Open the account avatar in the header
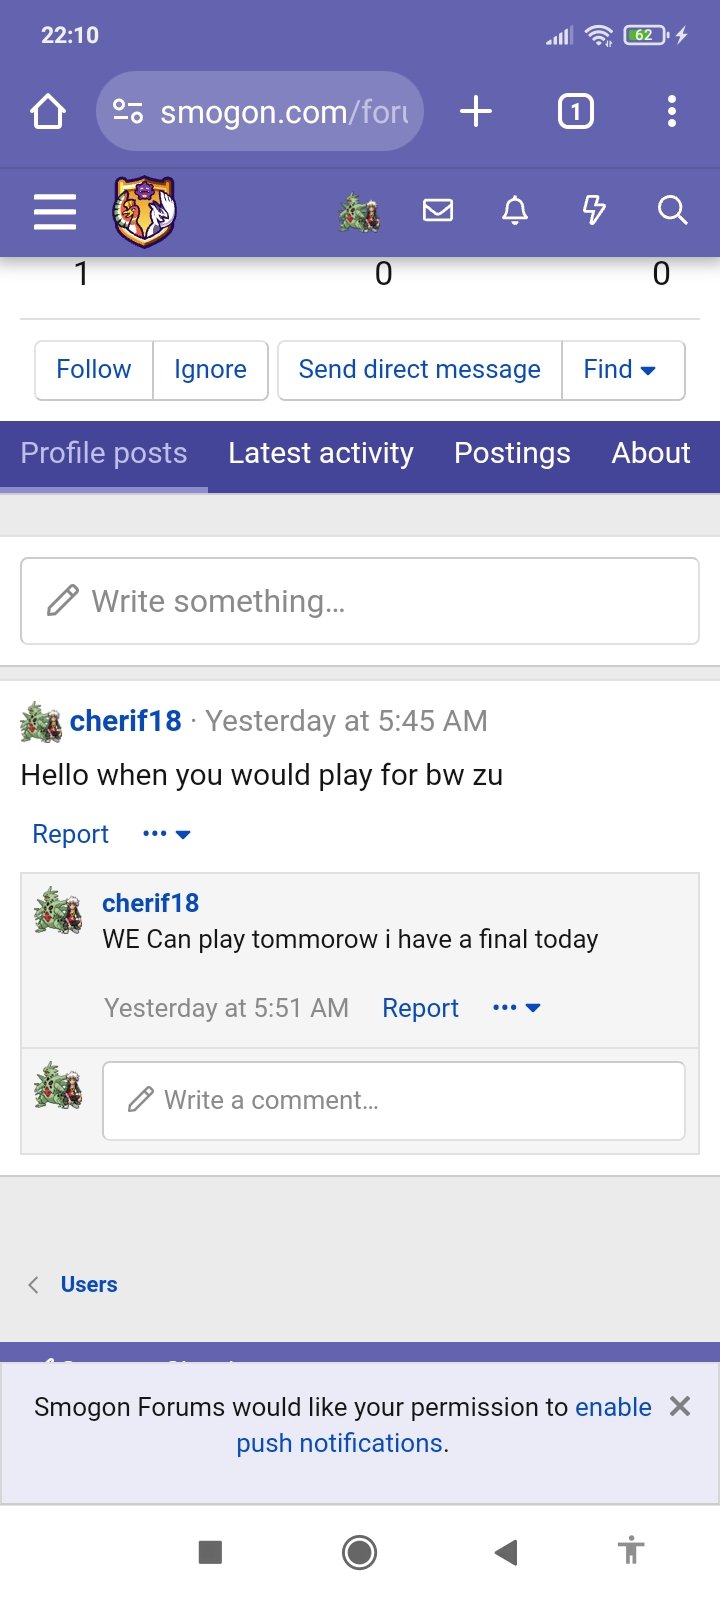This screenshot has width=720, height=1600. coord(359,211)
